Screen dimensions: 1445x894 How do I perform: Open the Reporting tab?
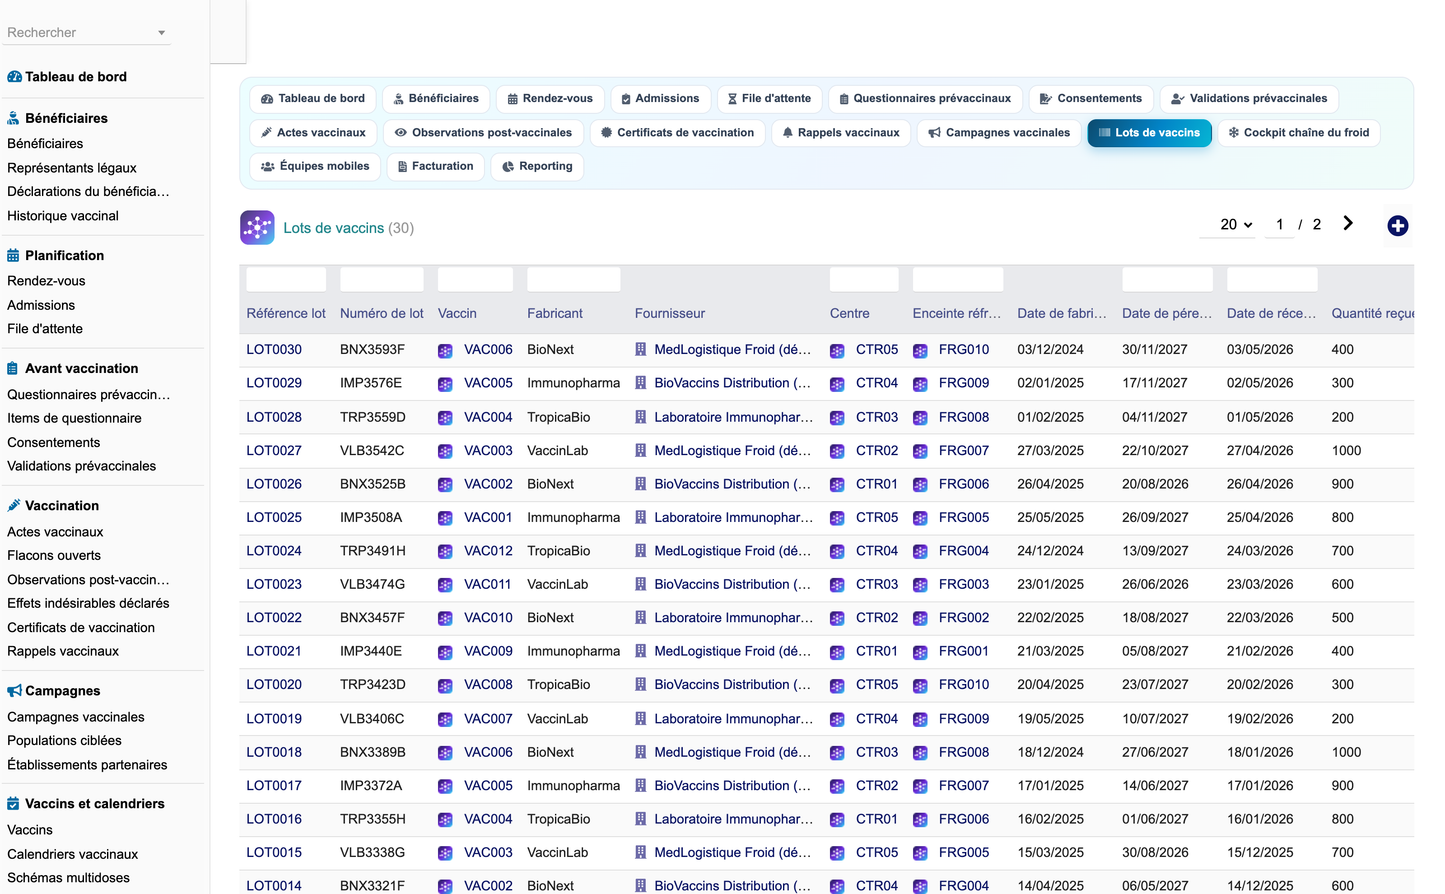tap(537, 167)
